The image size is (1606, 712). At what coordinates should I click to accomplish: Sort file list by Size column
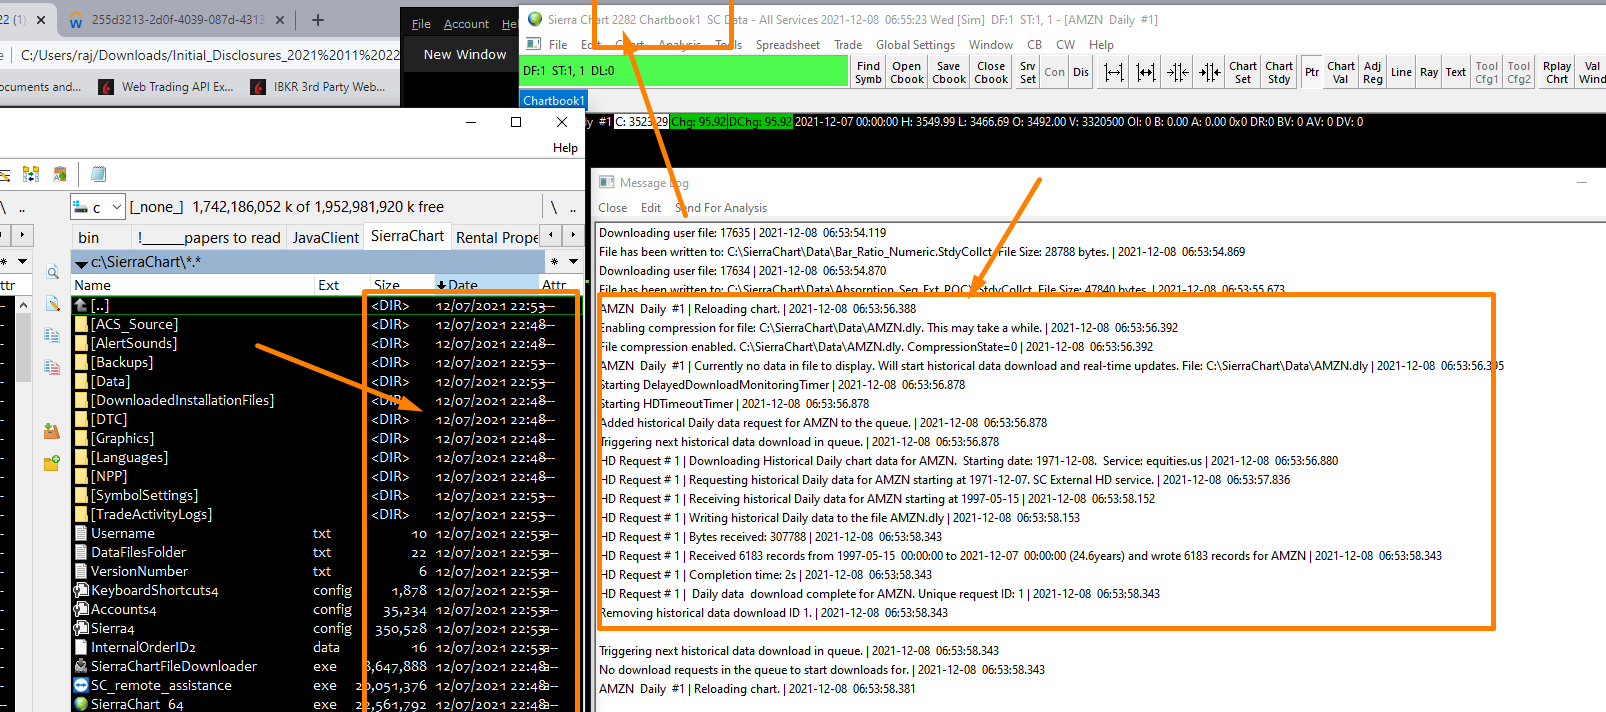[x=401, y=285]
